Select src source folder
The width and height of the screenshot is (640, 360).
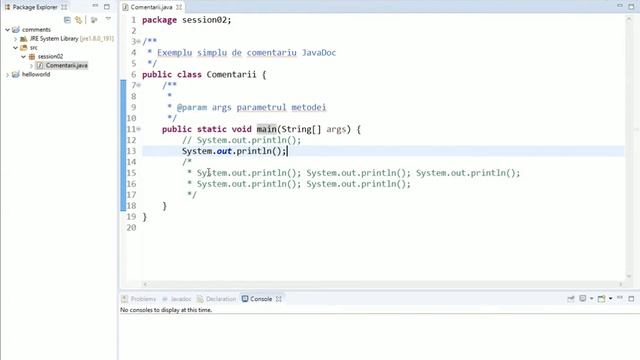[33, 48]
